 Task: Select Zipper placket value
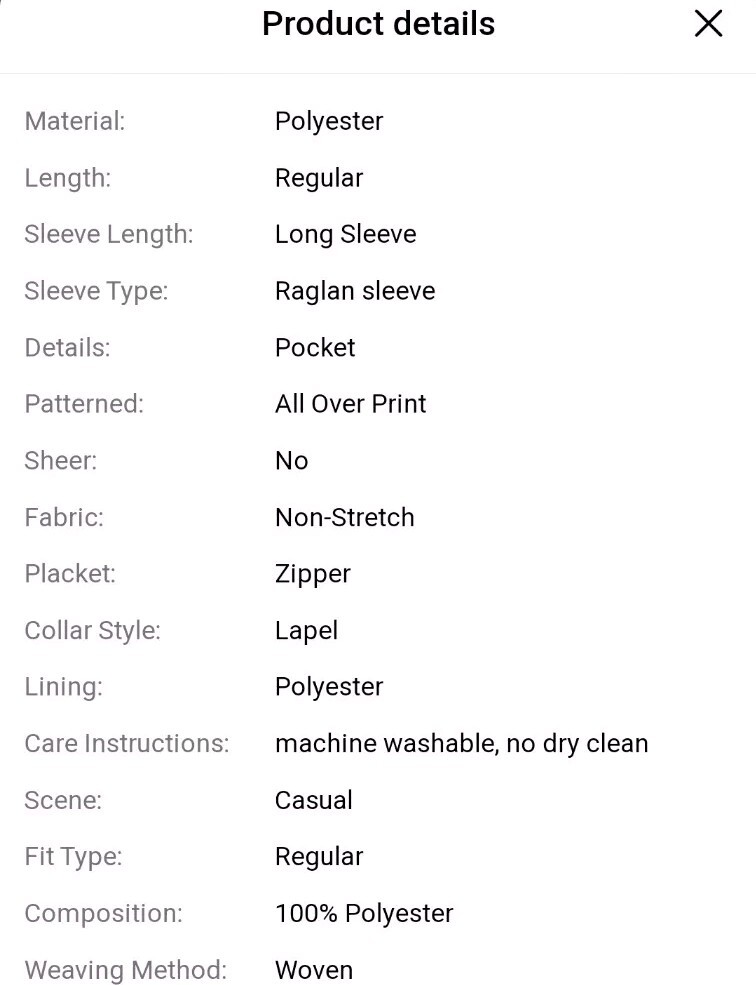tap(312, 574)
